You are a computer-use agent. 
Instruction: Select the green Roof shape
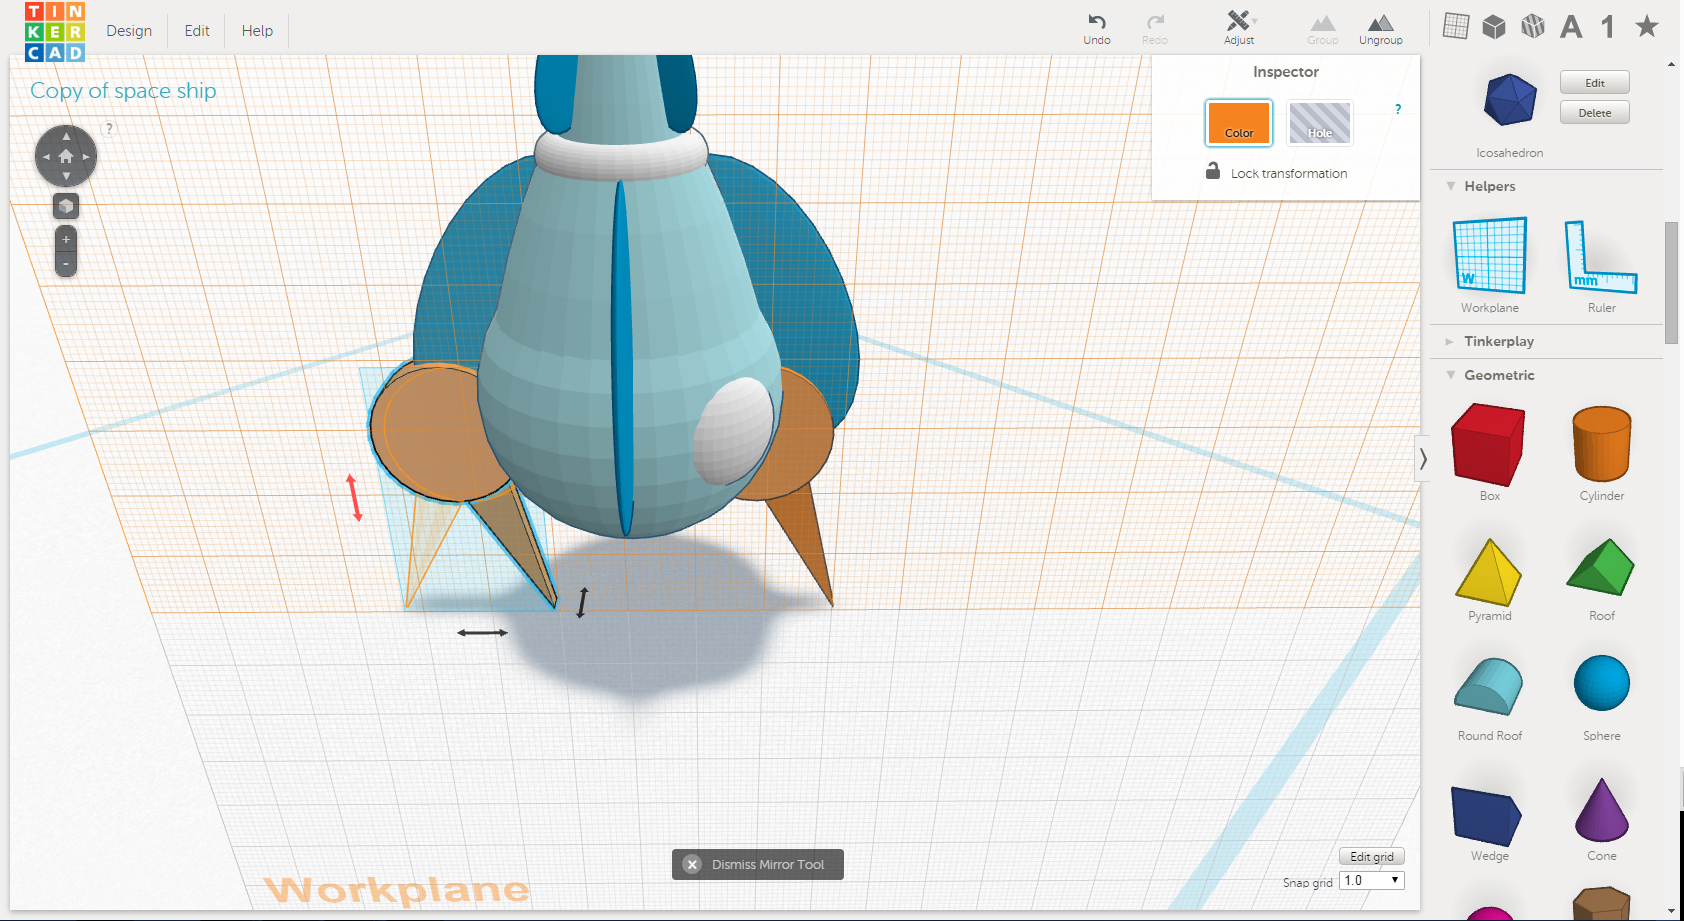pyautogui.click(x=1601, y=567)
